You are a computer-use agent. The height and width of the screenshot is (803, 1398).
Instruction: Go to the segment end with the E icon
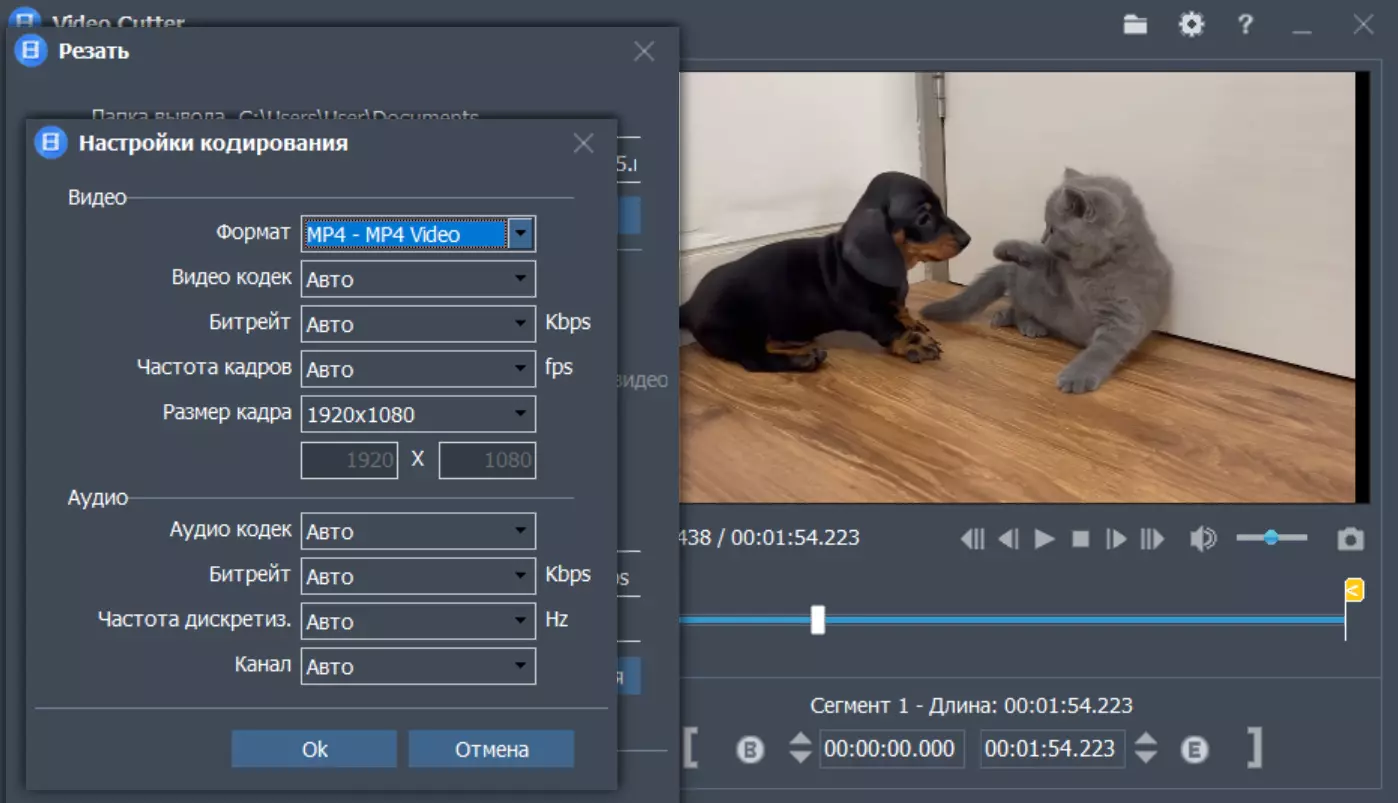[1194, 749]
